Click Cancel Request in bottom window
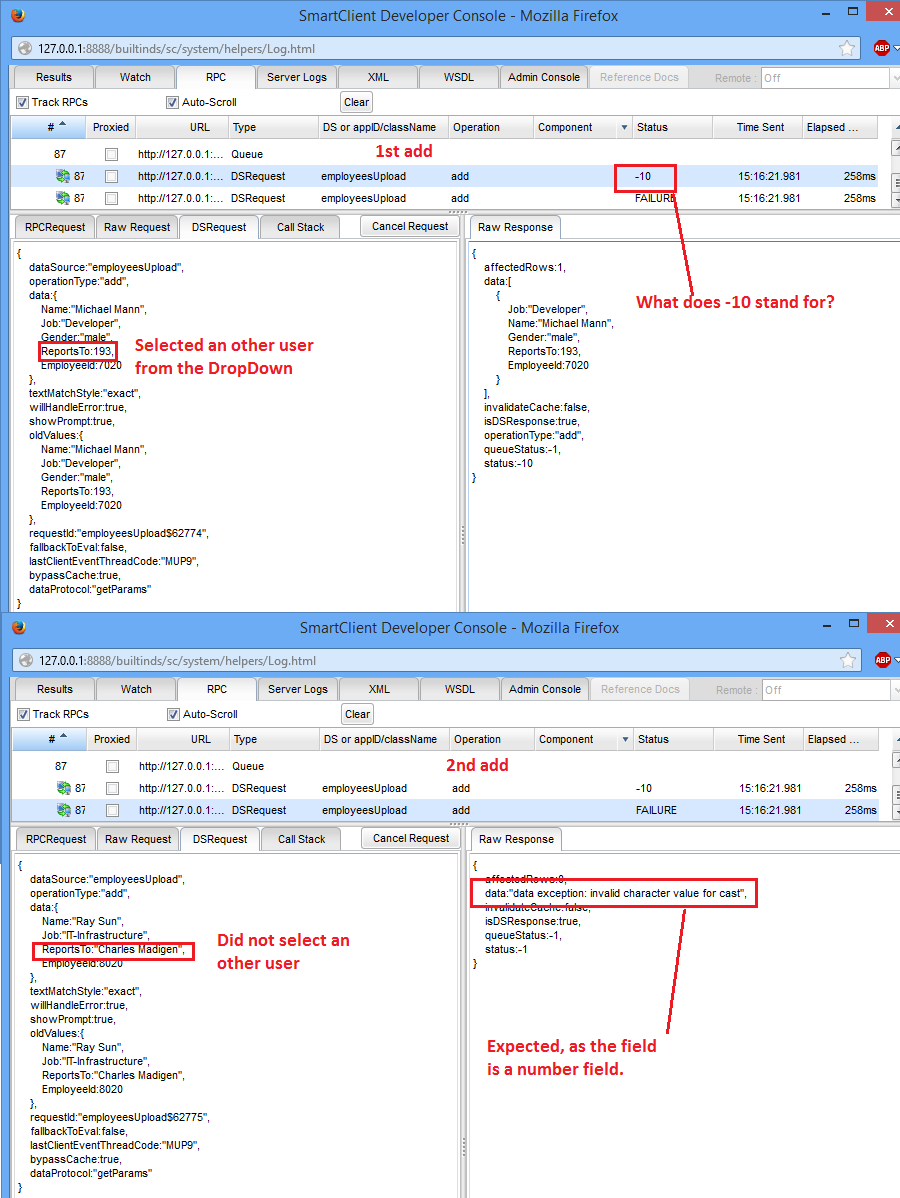The image size is (900, 1198). (411, 838)
